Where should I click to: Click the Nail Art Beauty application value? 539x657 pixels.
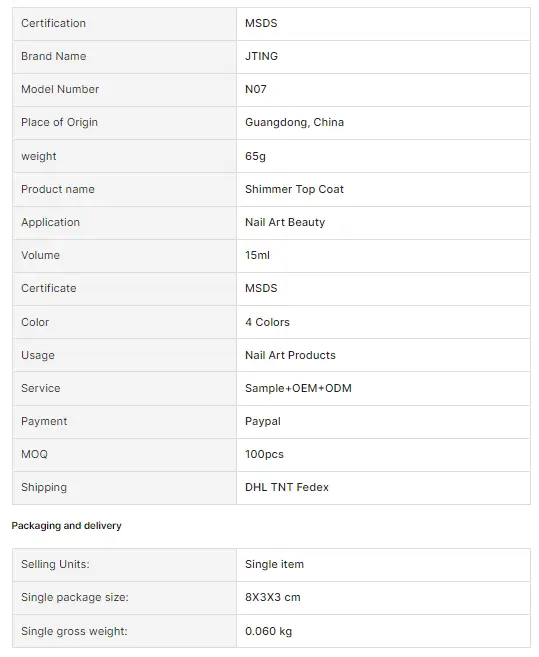(x=285, y=222)
